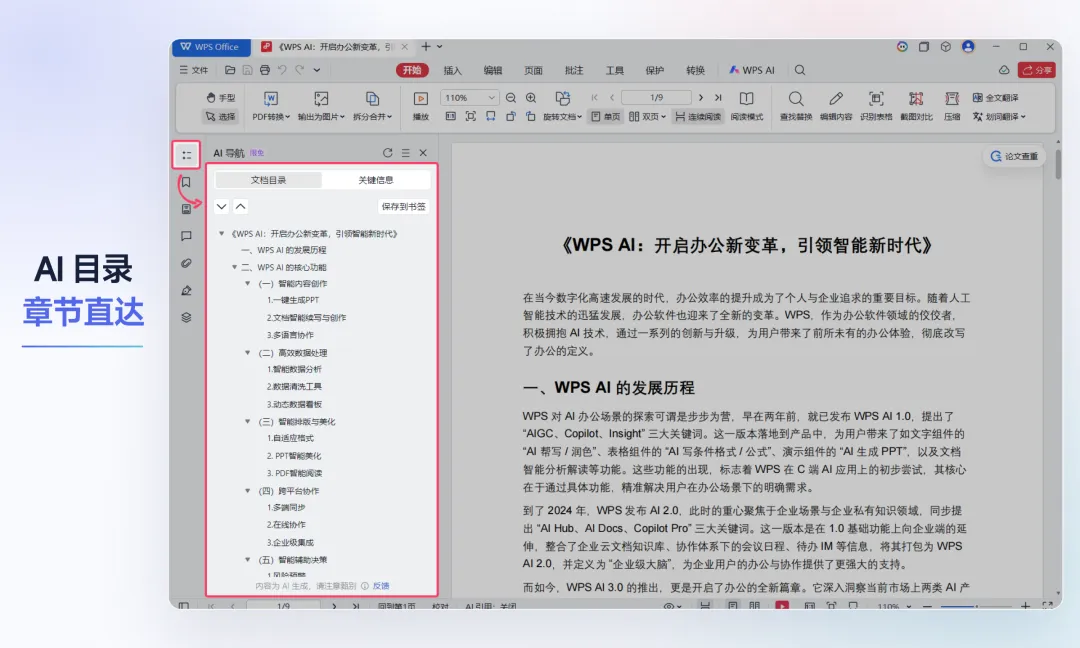Screen dimensions: 1080x648
Task: Click the print icon in quick toolbar
Action: click(264, 70)
